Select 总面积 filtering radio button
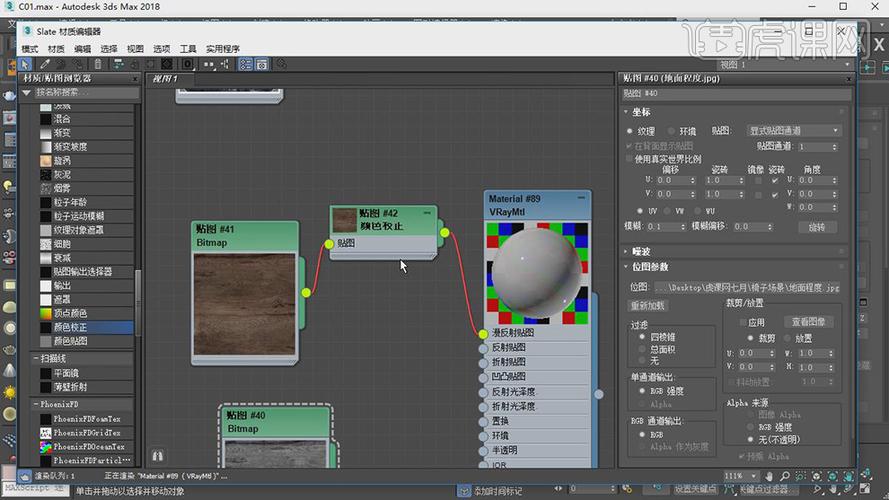 (642, 349)
